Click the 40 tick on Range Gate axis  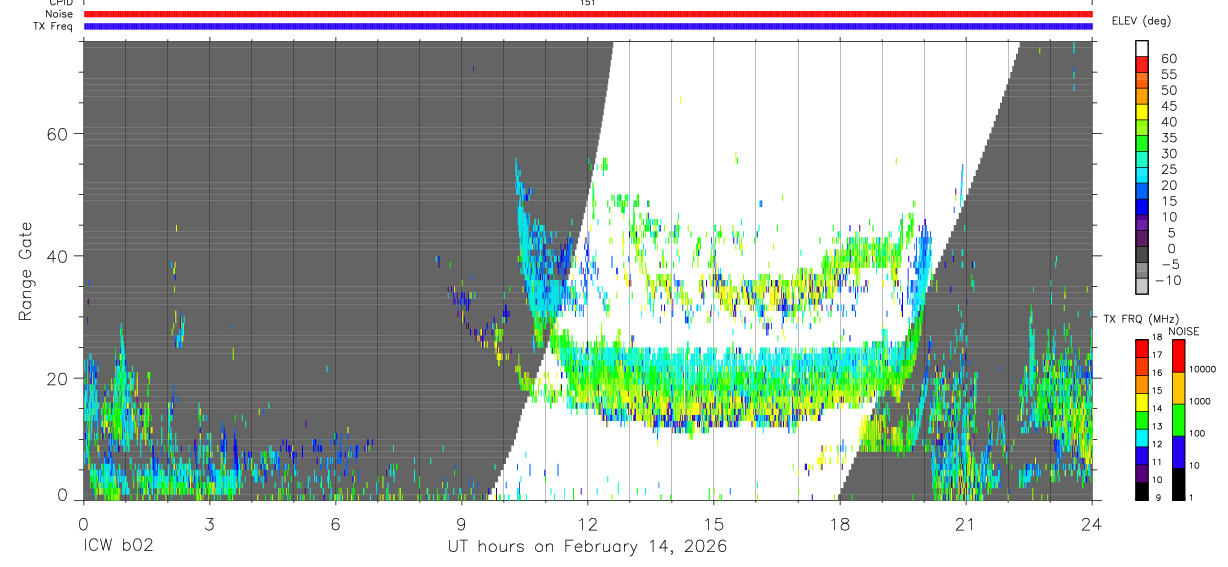pos(57,256)
